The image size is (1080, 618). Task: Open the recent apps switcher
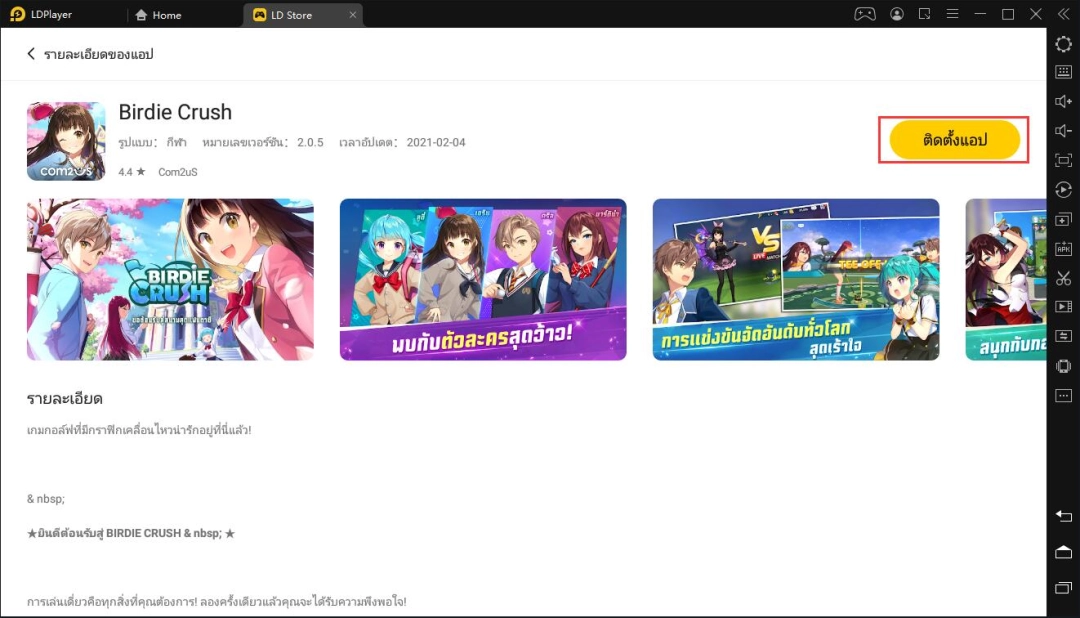pyautogui.click(x=1063, y=590)
